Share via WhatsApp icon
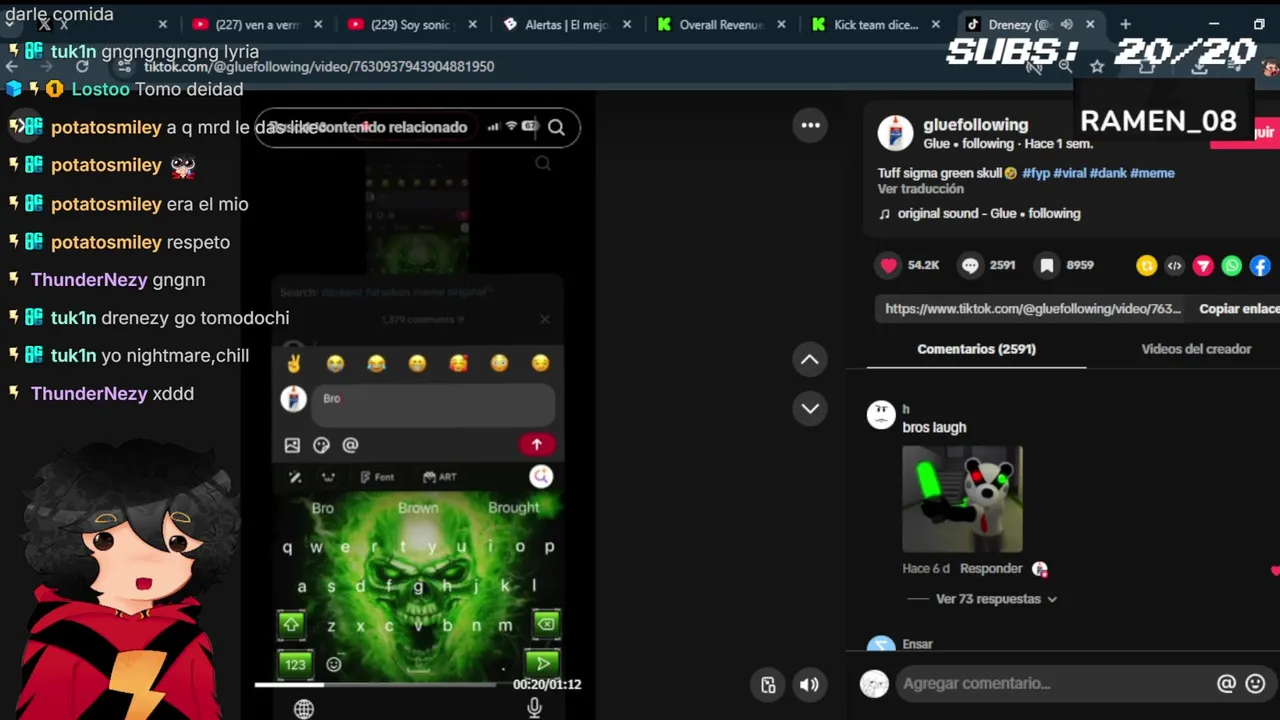 click(1231, 265)
